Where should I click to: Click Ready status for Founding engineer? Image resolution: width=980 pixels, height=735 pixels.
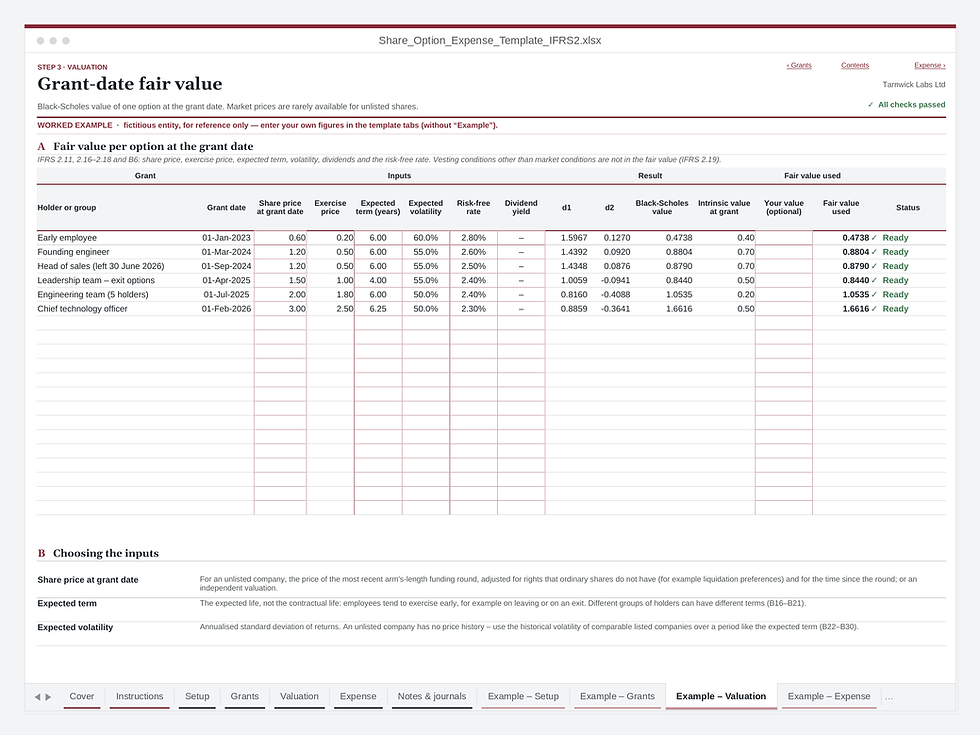(895, 252)
